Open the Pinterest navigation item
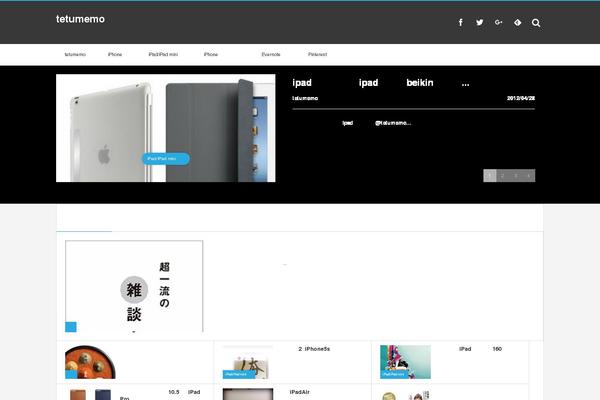 point(318,54)
